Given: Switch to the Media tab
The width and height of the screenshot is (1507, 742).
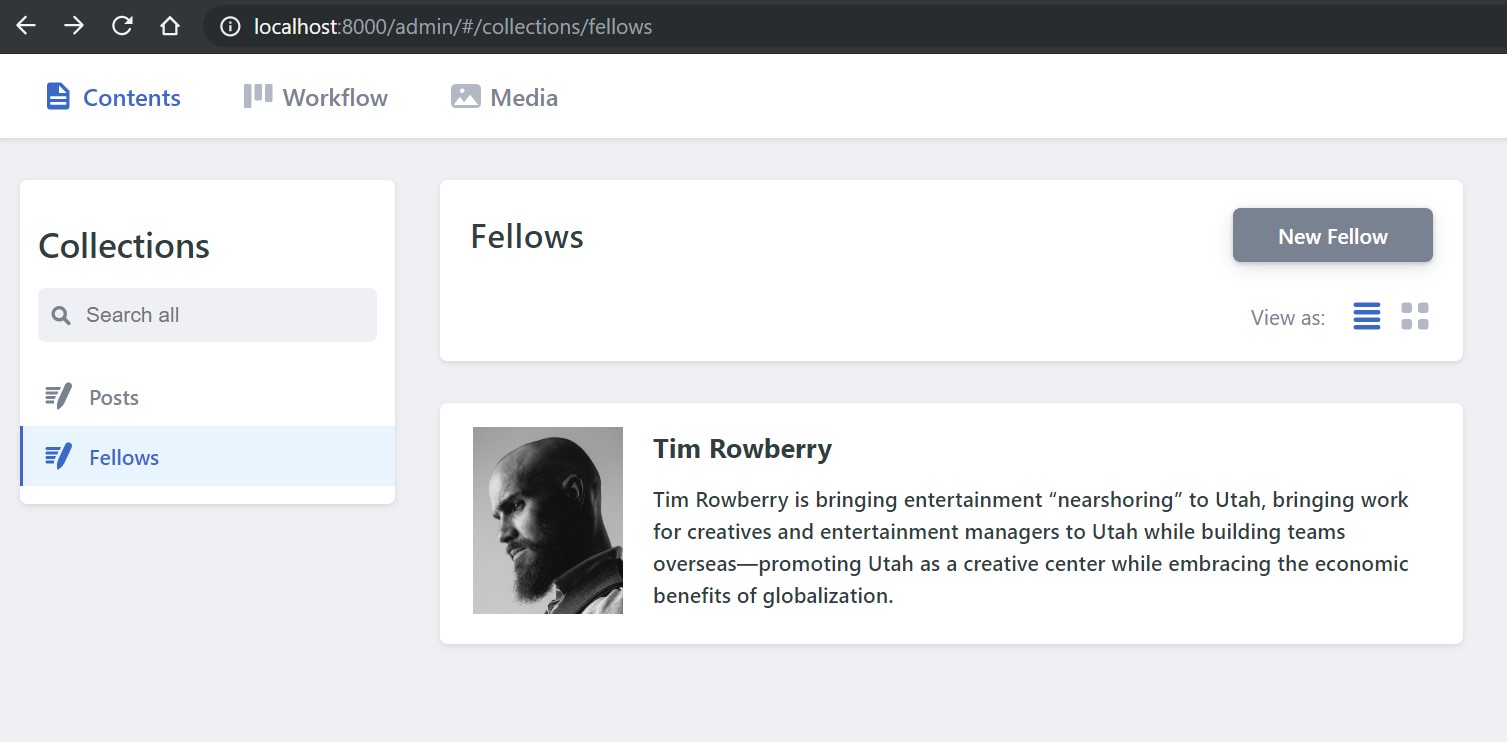Looking at the screenshot, I should coord(504,97).
